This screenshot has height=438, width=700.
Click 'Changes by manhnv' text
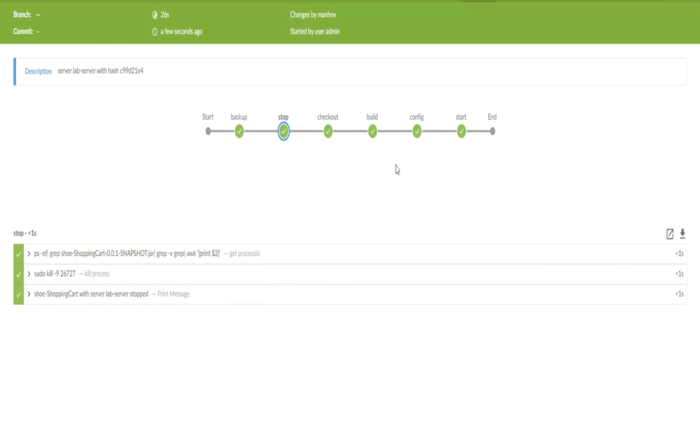tap(312, 15)
